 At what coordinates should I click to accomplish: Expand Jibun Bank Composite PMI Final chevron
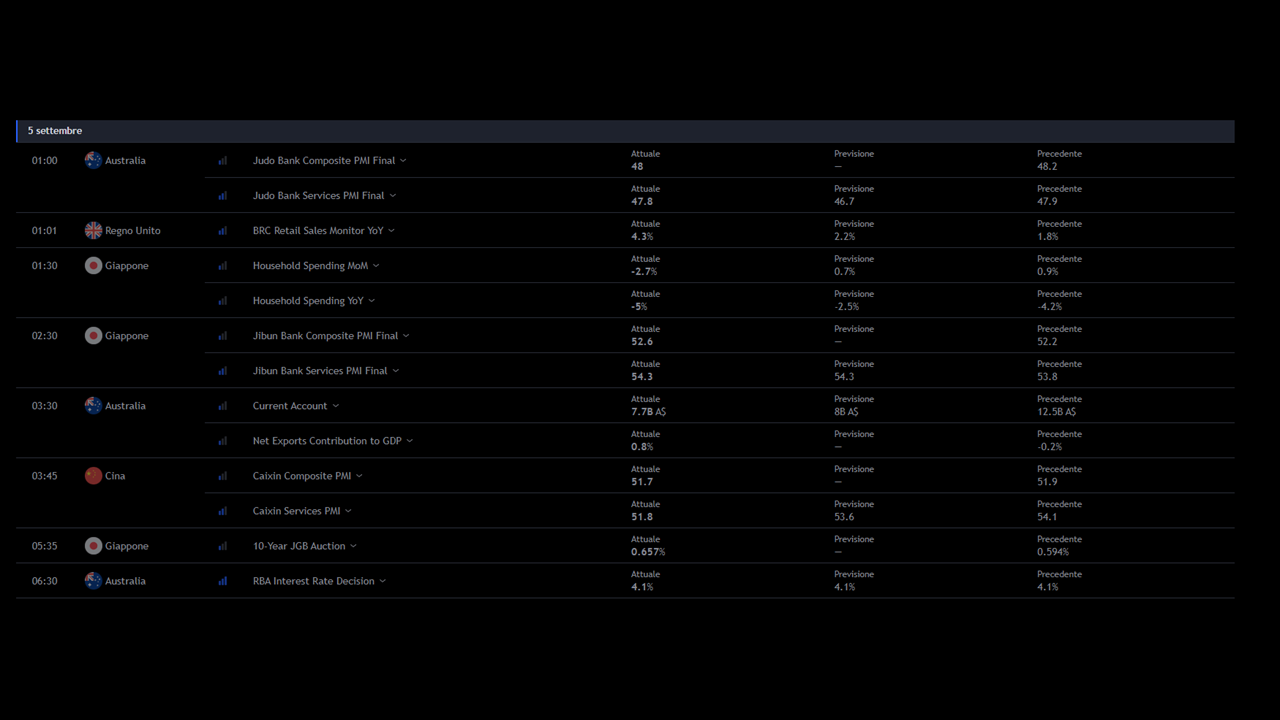[x=406, y=336]
